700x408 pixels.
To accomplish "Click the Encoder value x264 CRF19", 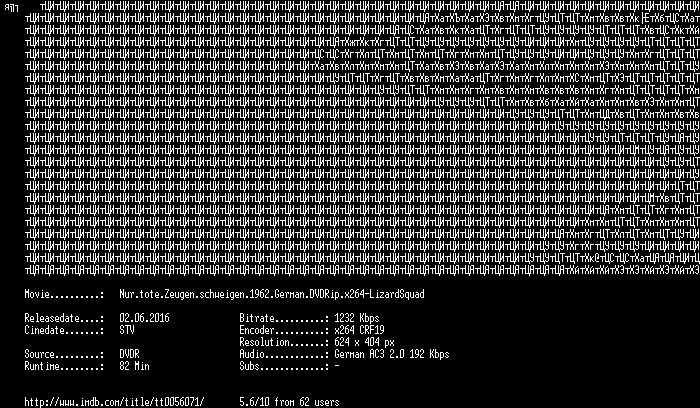I will pos(359,330).
